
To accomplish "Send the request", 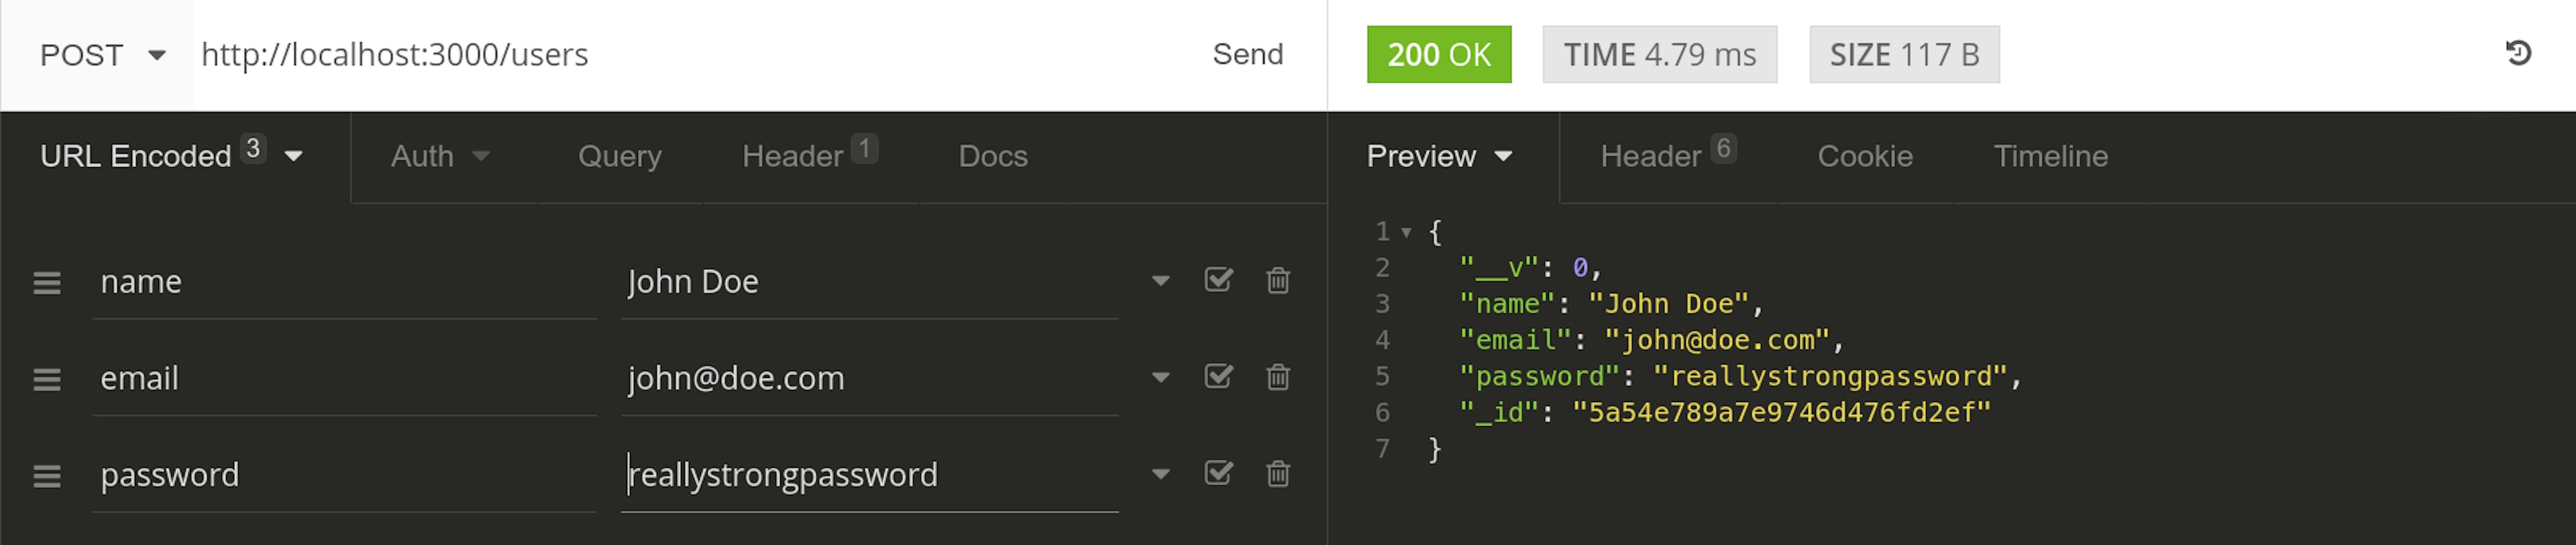I will click(x=1247, y=55).
